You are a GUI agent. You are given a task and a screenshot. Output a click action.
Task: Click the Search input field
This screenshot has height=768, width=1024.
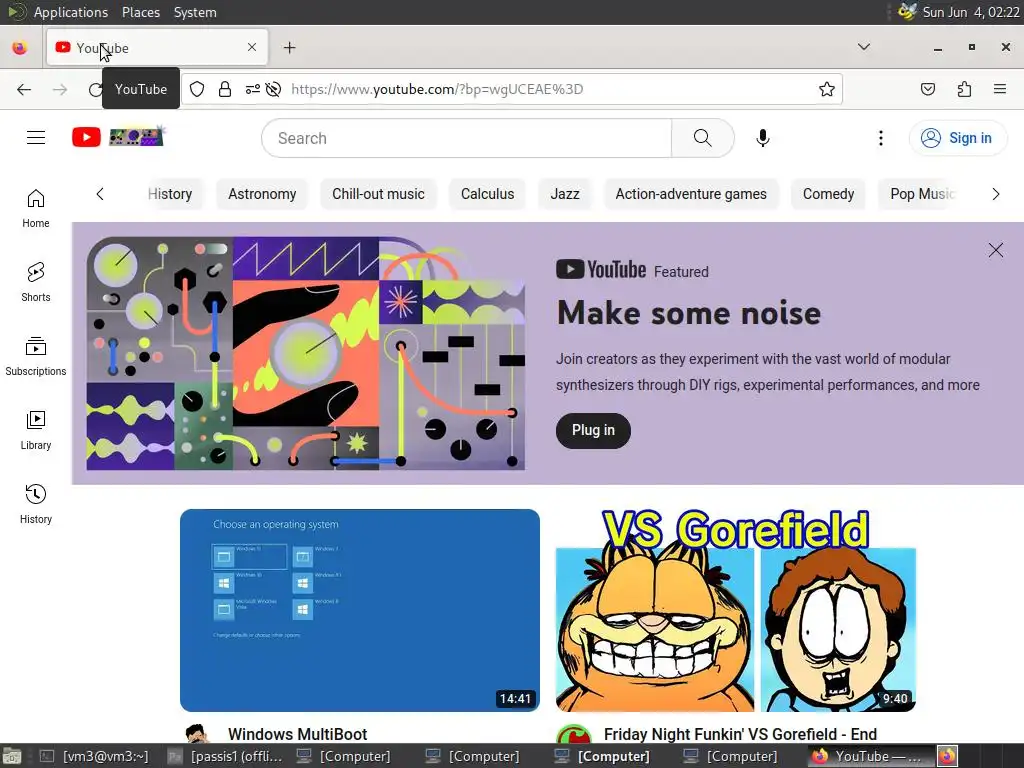coord(466,138)
